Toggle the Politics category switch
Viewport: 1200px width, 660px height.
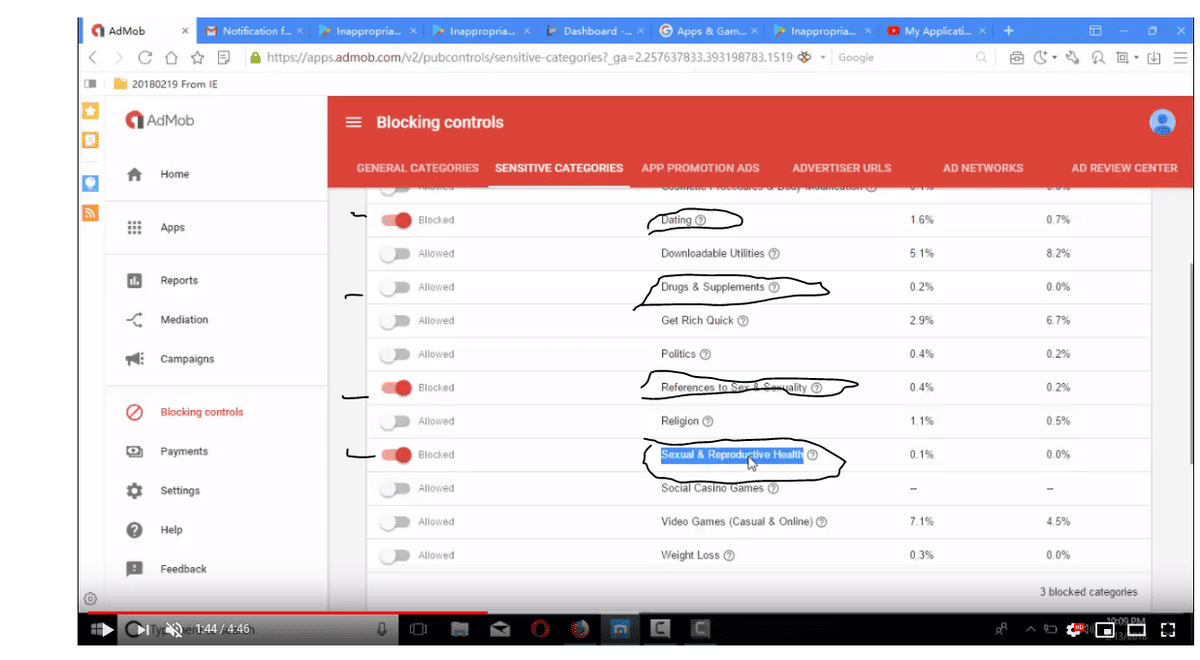point(396,354)
